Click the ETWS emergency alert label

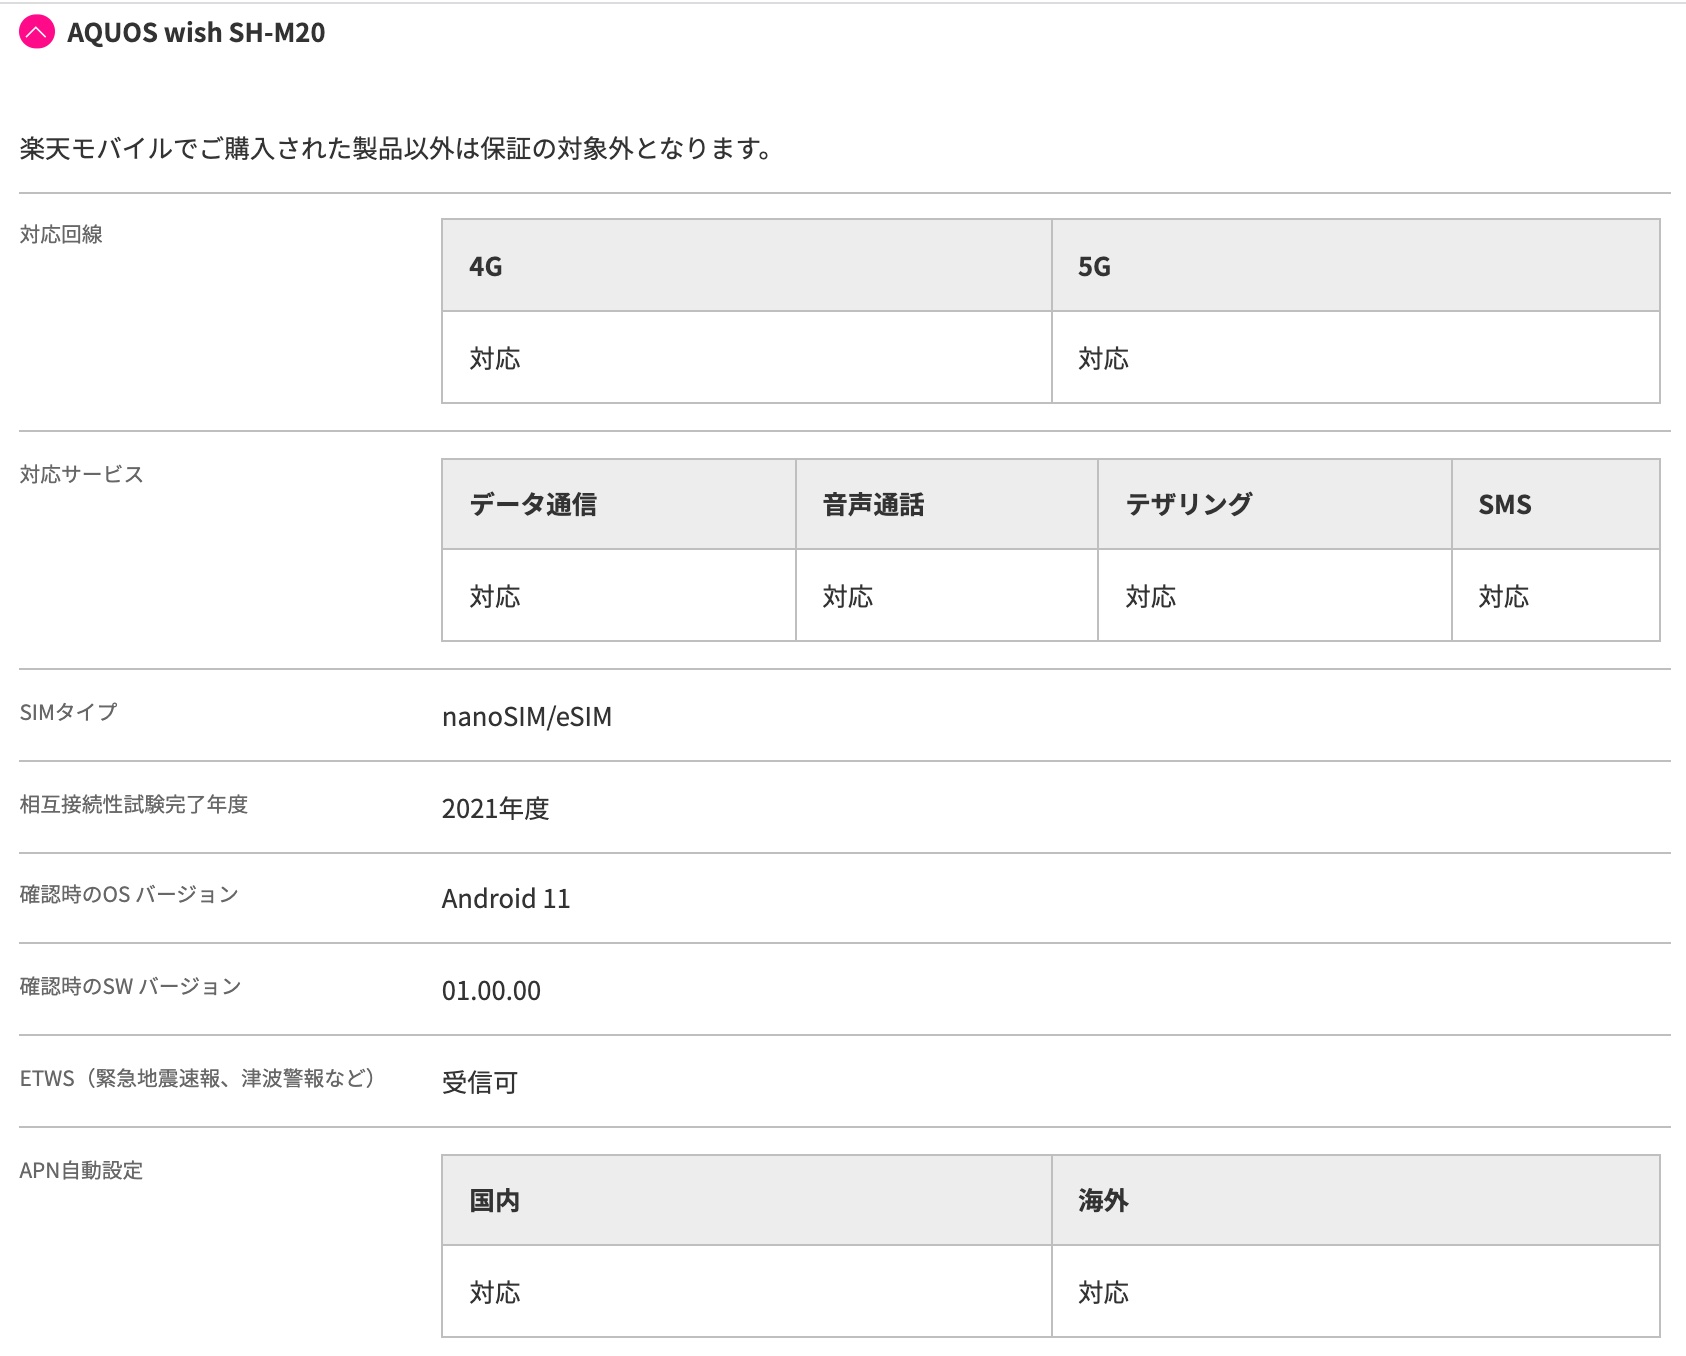(x=198, y=1078)
